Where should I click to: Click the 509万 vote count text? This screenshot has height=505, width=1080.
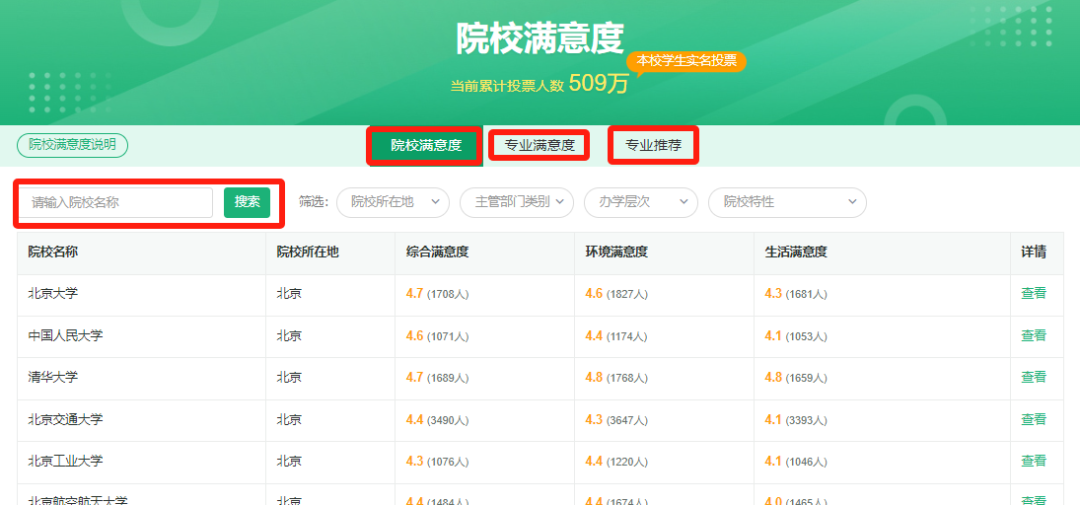(x=599, y=84)
